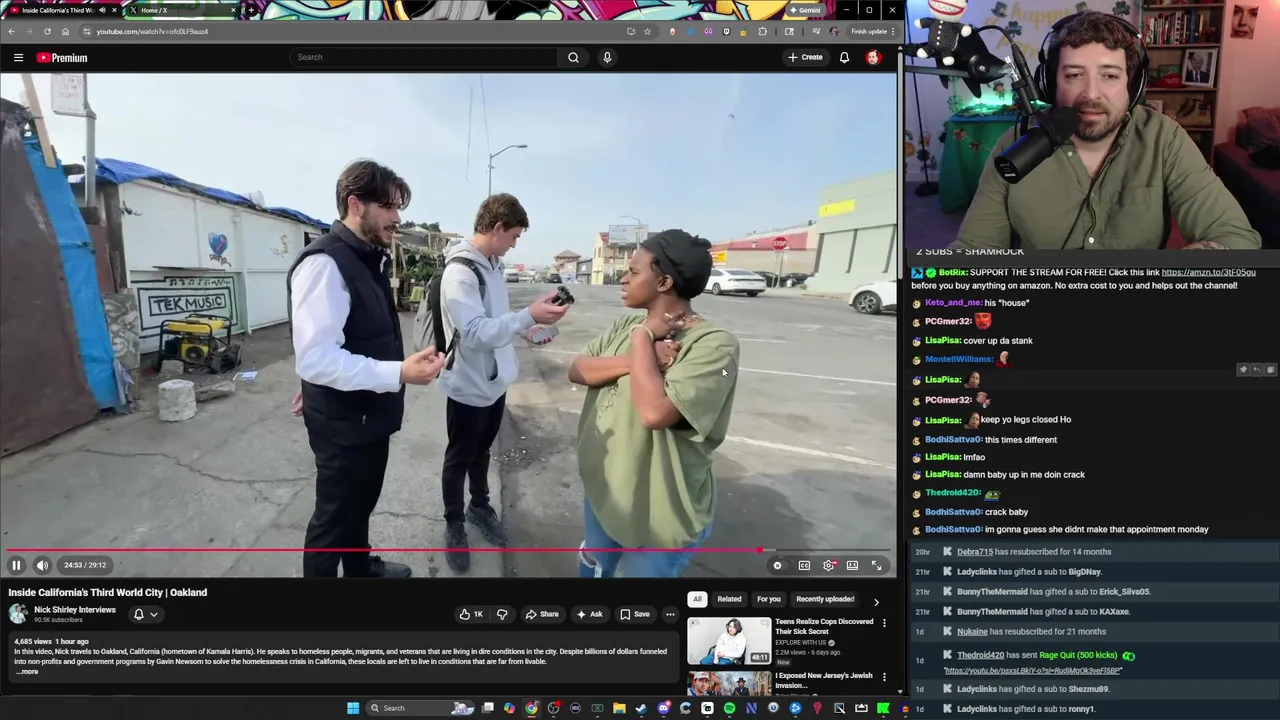Viewport: 1280px width, 720px height.
Task: Open the Windows Start menu
Action: [353, 708]
